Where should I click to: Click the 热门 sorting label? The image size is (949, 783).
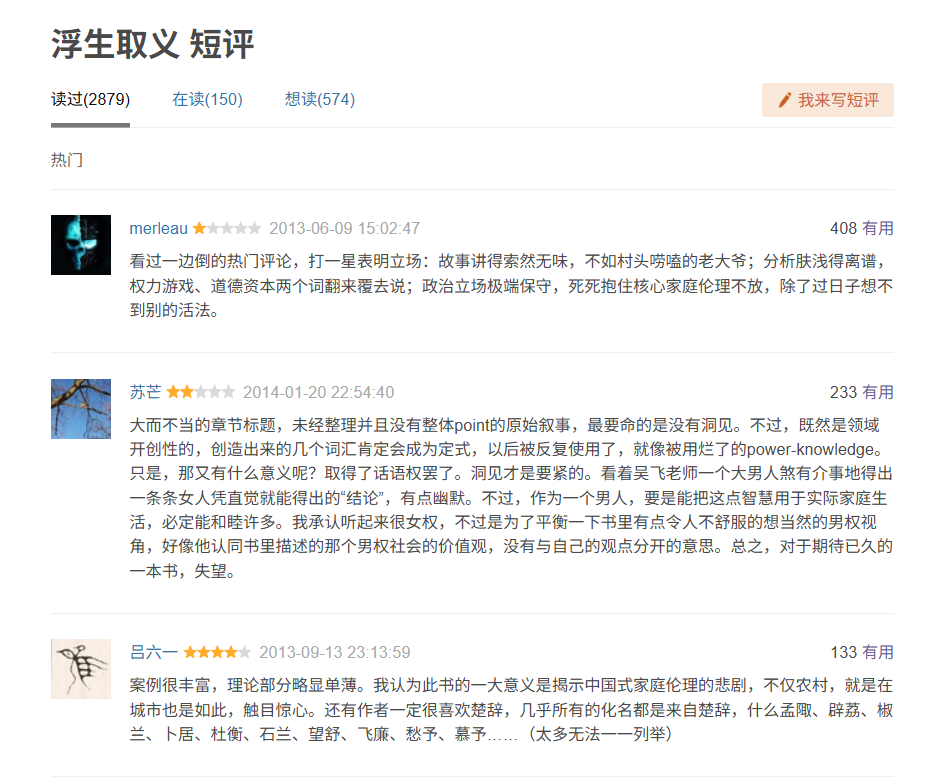[x=67, y=160]
